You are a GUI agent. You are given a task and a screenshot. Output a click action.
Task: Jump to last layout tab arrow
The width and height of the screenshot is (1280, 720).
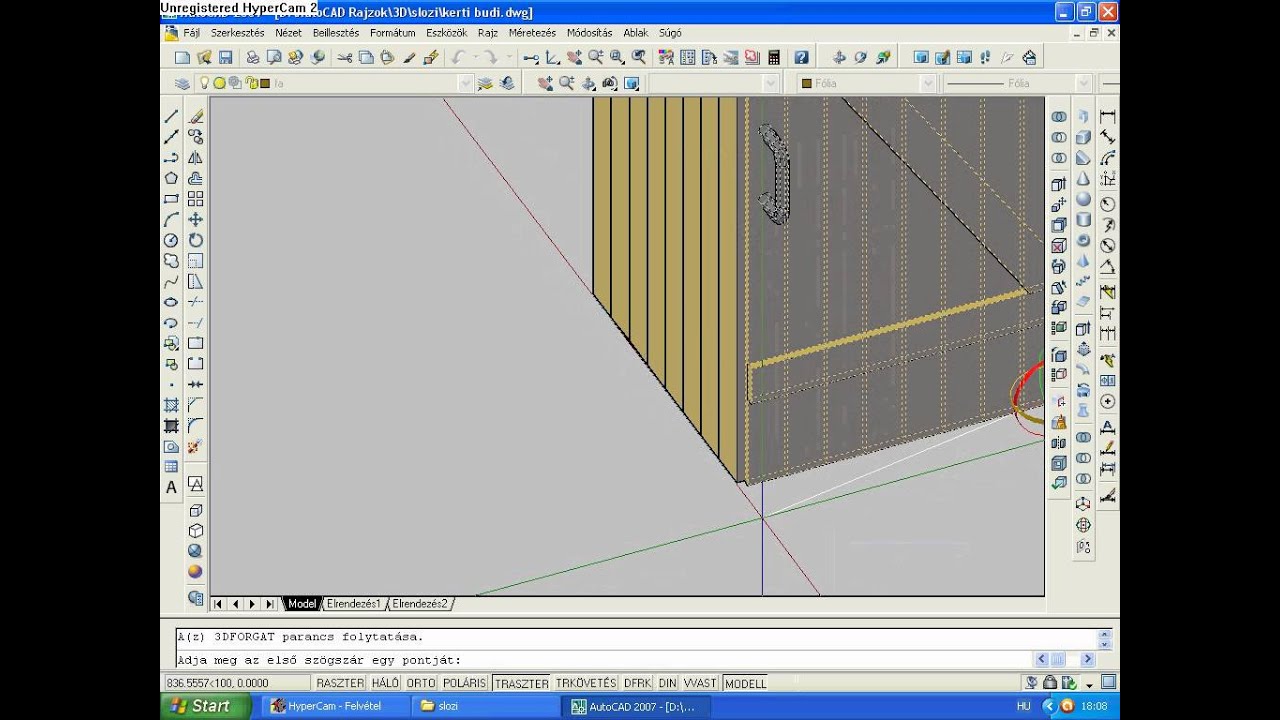[x=270, y=604]
